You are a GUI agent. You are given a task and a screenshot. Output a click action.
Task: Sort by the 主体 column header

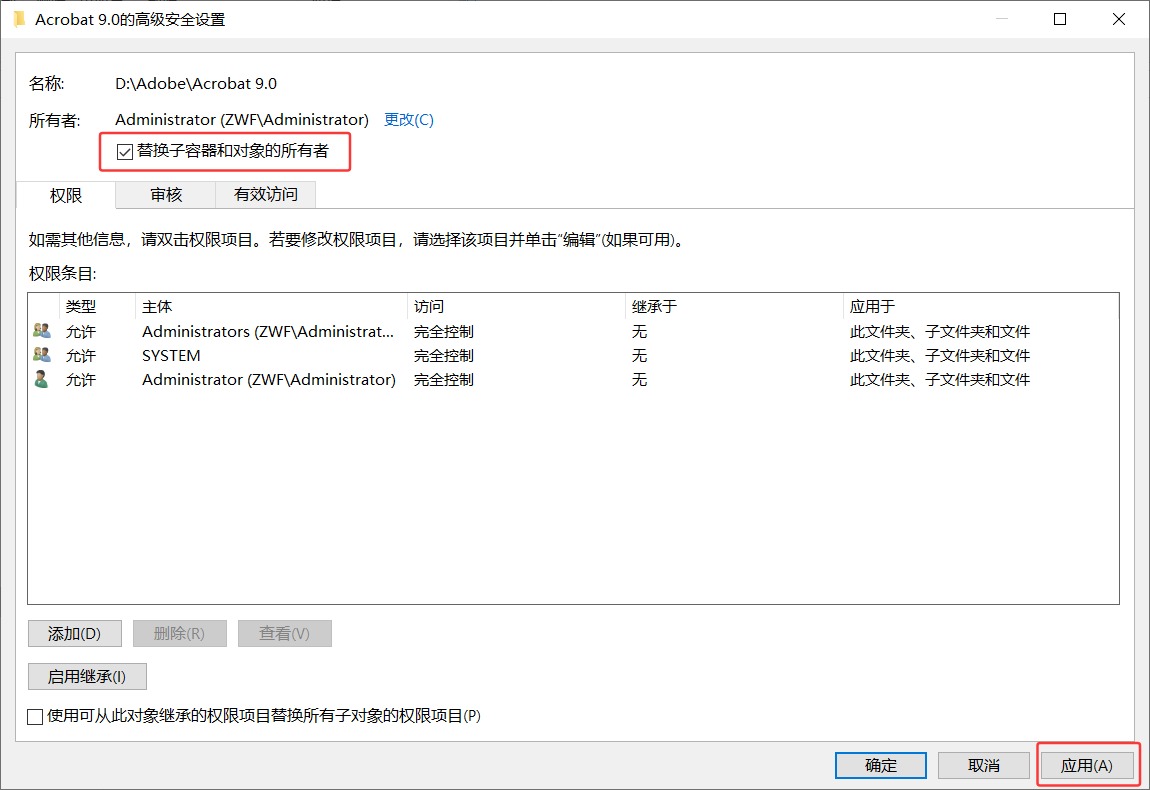click(271, 307)
